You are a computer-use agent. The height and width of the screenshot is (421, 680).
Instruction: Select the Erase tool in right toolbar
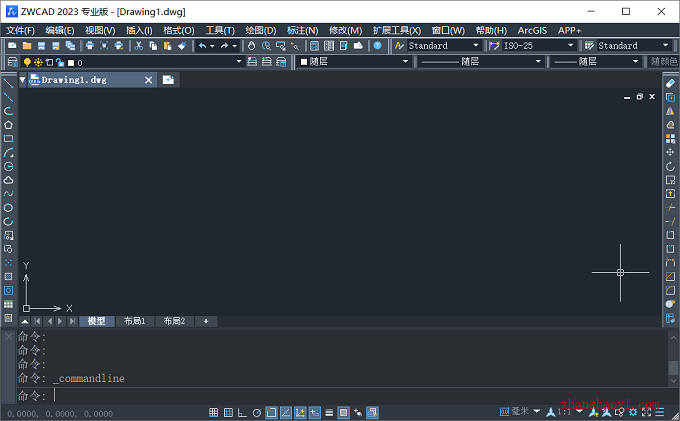pos(670,83)
